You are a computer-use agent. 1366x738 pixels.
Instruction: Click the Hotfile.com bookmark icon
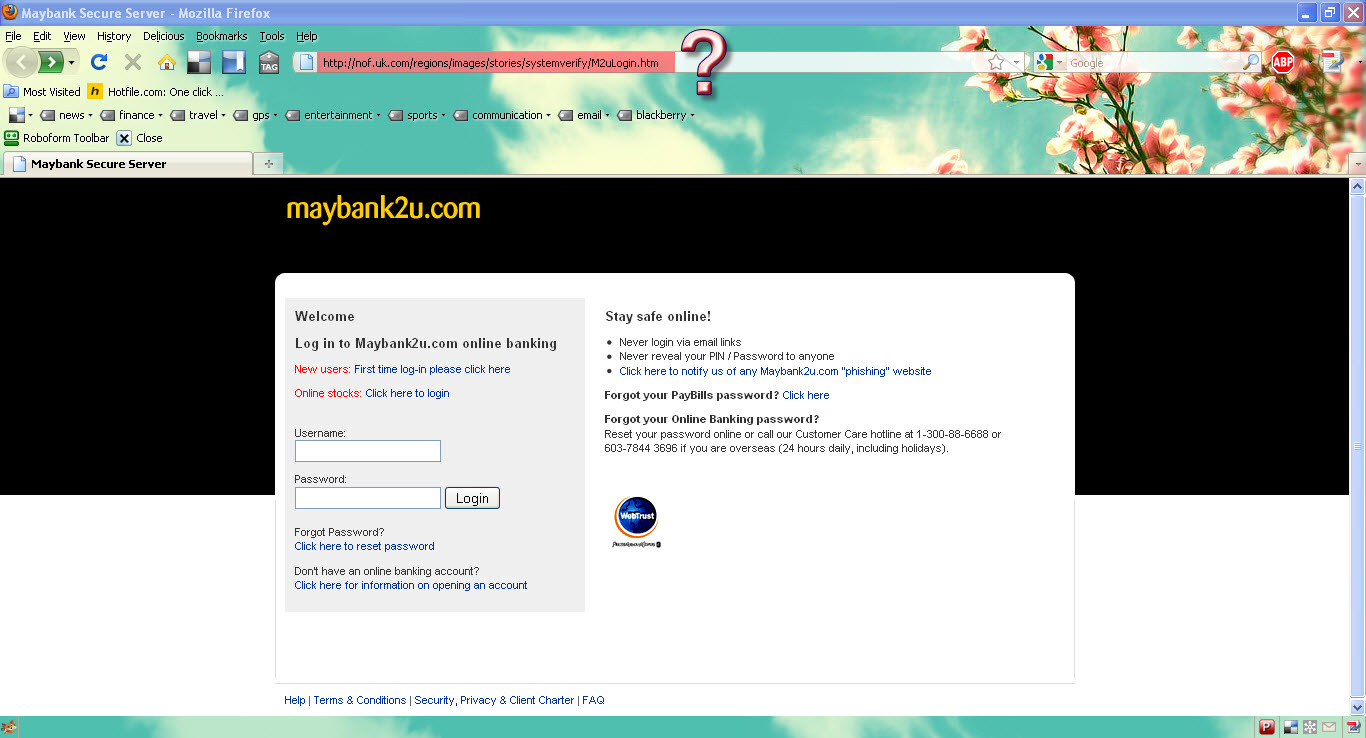point(94,91)
